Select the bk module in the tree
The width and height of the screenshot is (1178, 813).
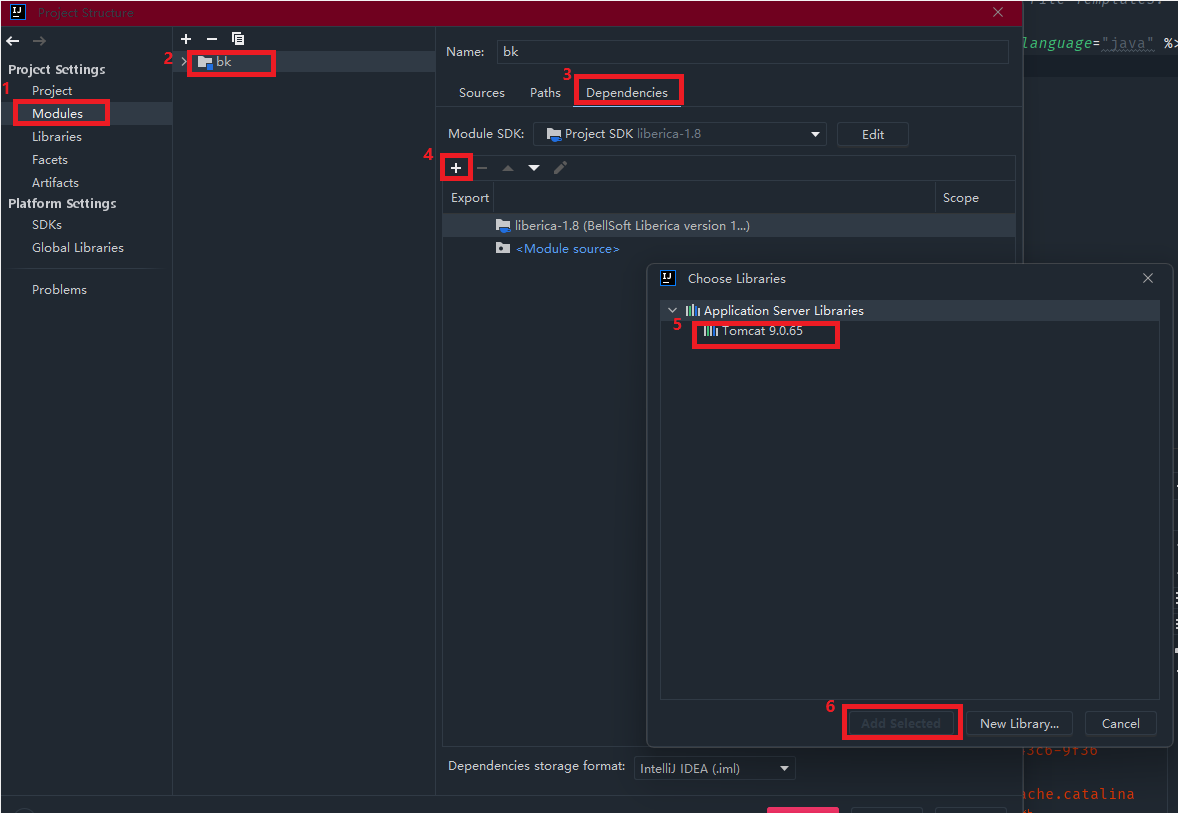(x=304, y=62)
